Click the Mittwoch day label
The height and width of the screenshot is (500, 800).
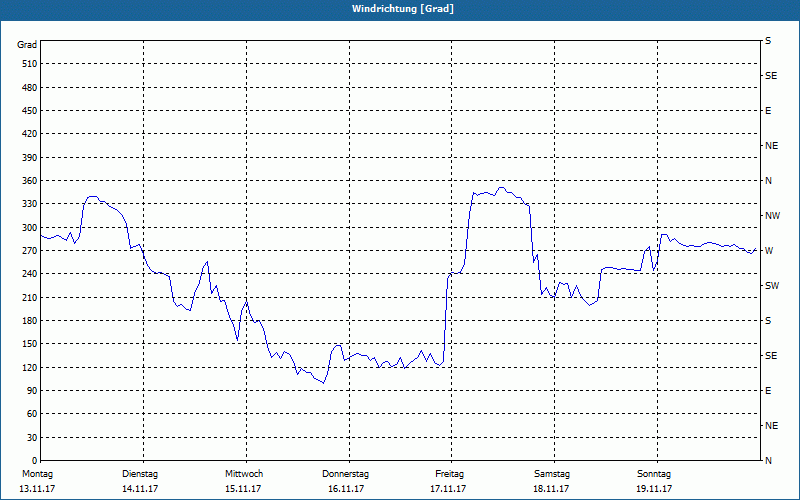click(x=244, y=474)
